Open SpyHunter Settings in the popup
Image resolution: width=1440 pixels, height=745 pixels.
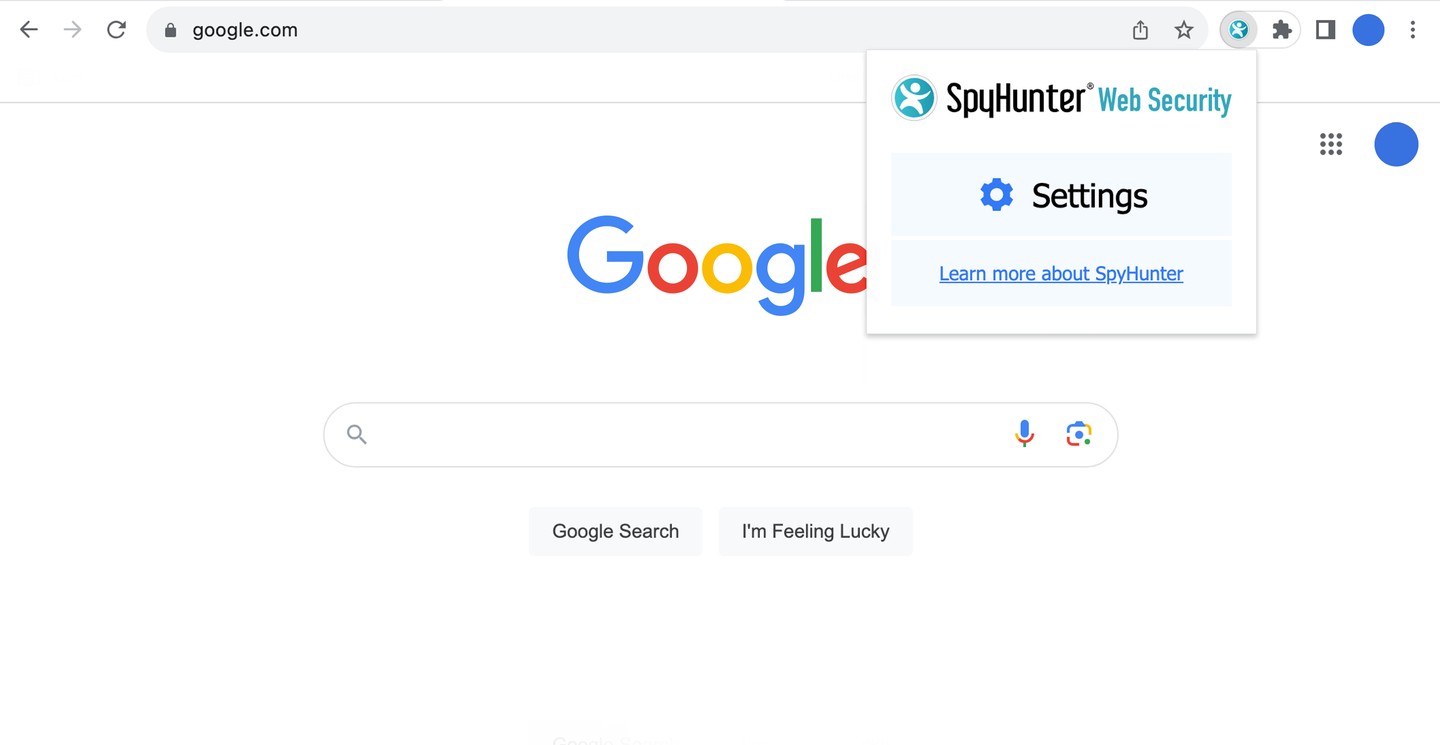[1061, 195]
